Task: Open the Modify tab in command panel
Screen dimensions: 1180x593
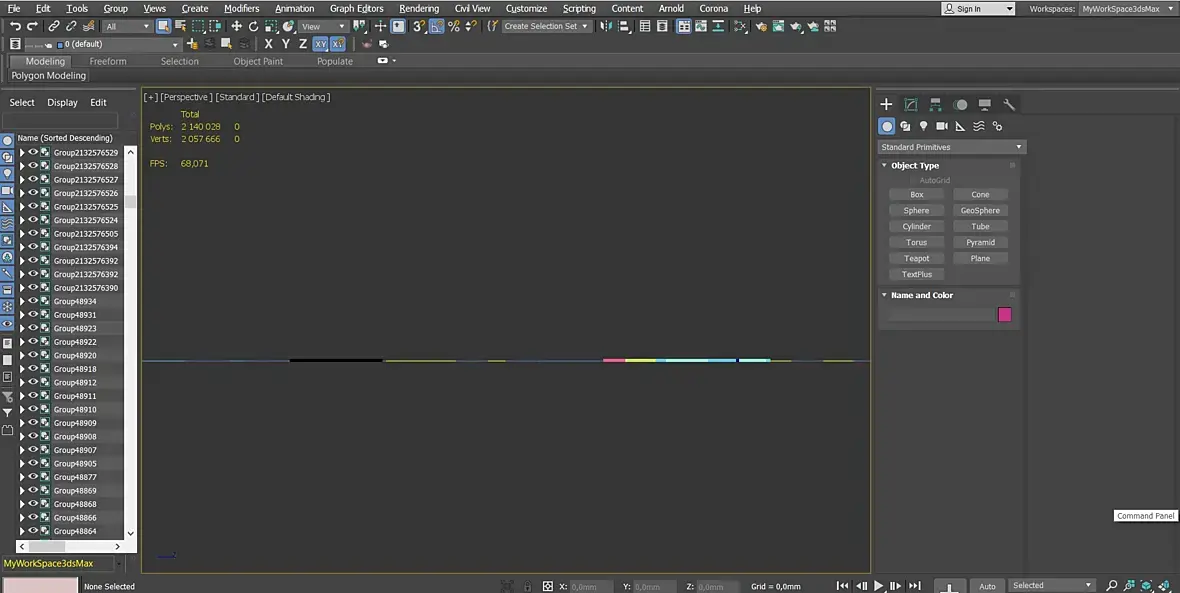Action: (911, 105)
